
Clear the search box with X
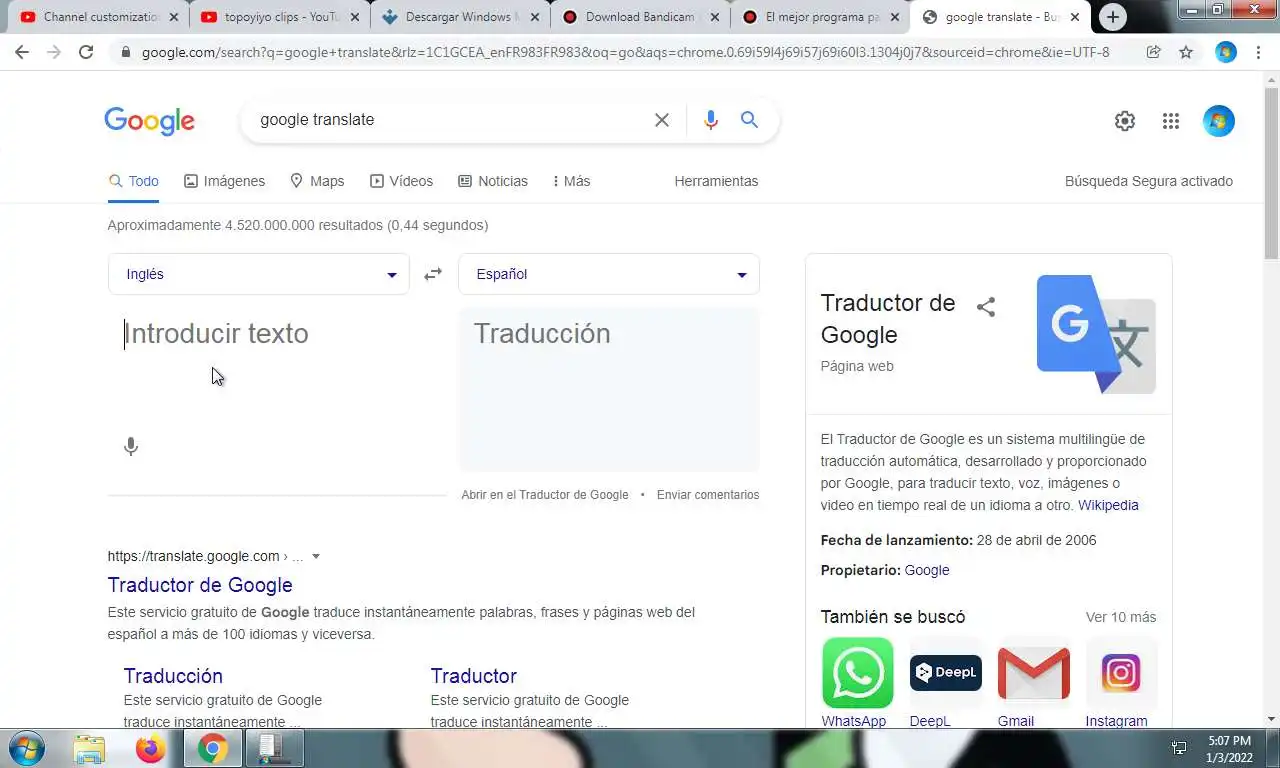coord(662,120)
